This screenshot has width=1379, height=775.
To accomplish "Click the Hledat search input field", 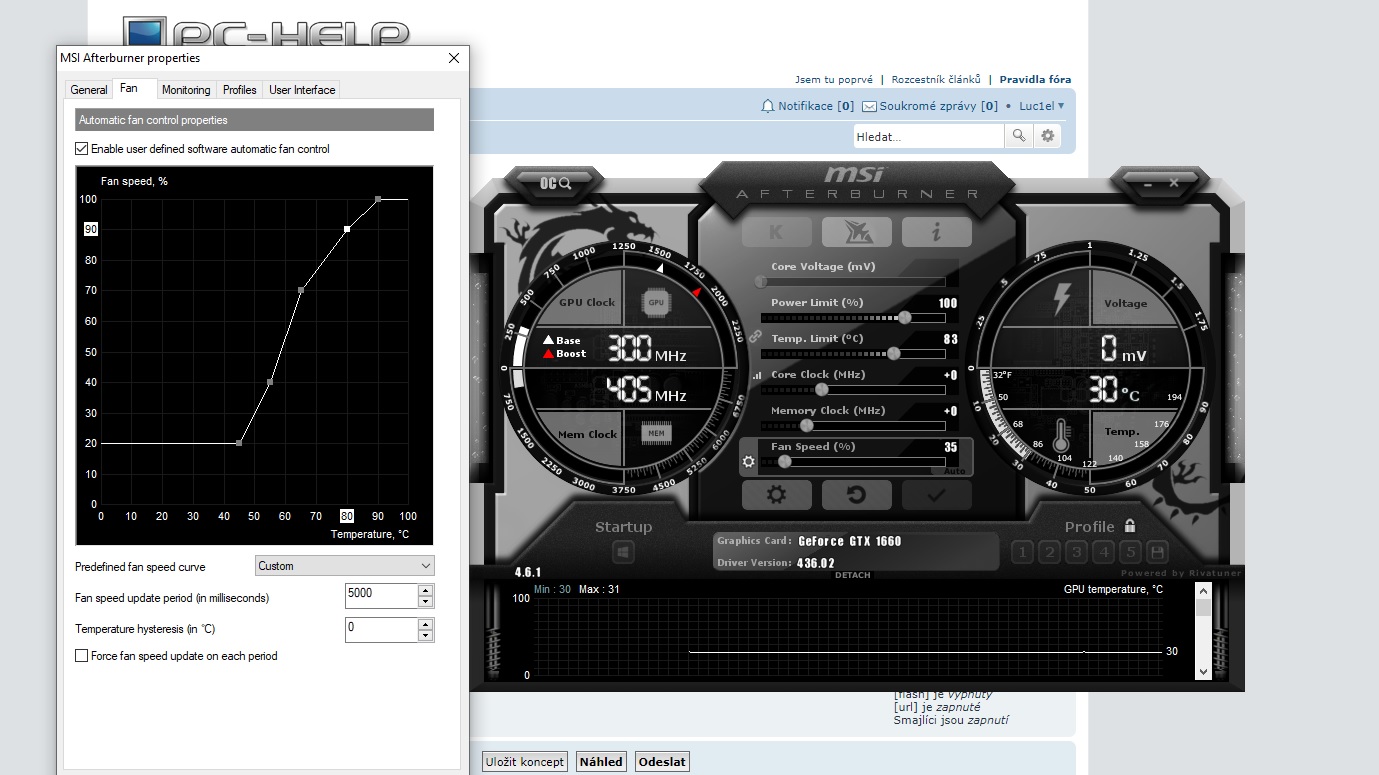I will click(928, 136).
